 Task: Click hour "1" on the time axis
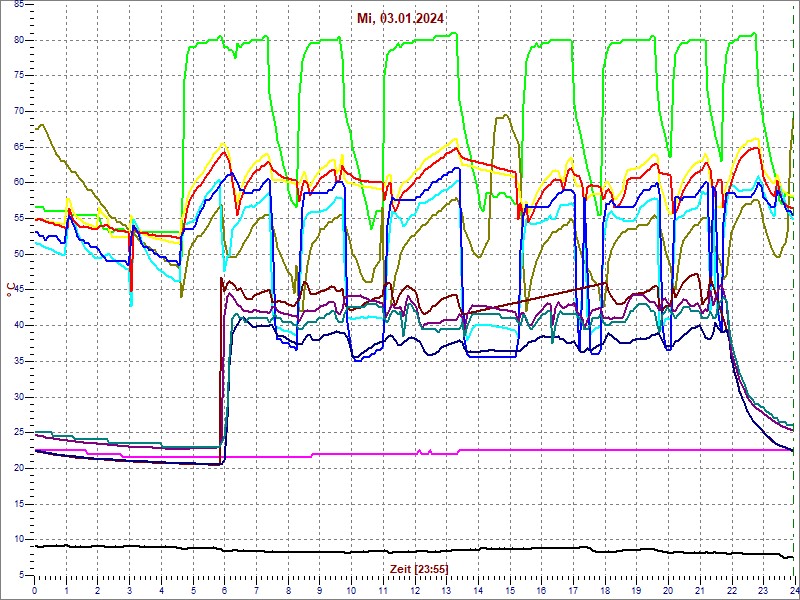click(x=66, y=588)
